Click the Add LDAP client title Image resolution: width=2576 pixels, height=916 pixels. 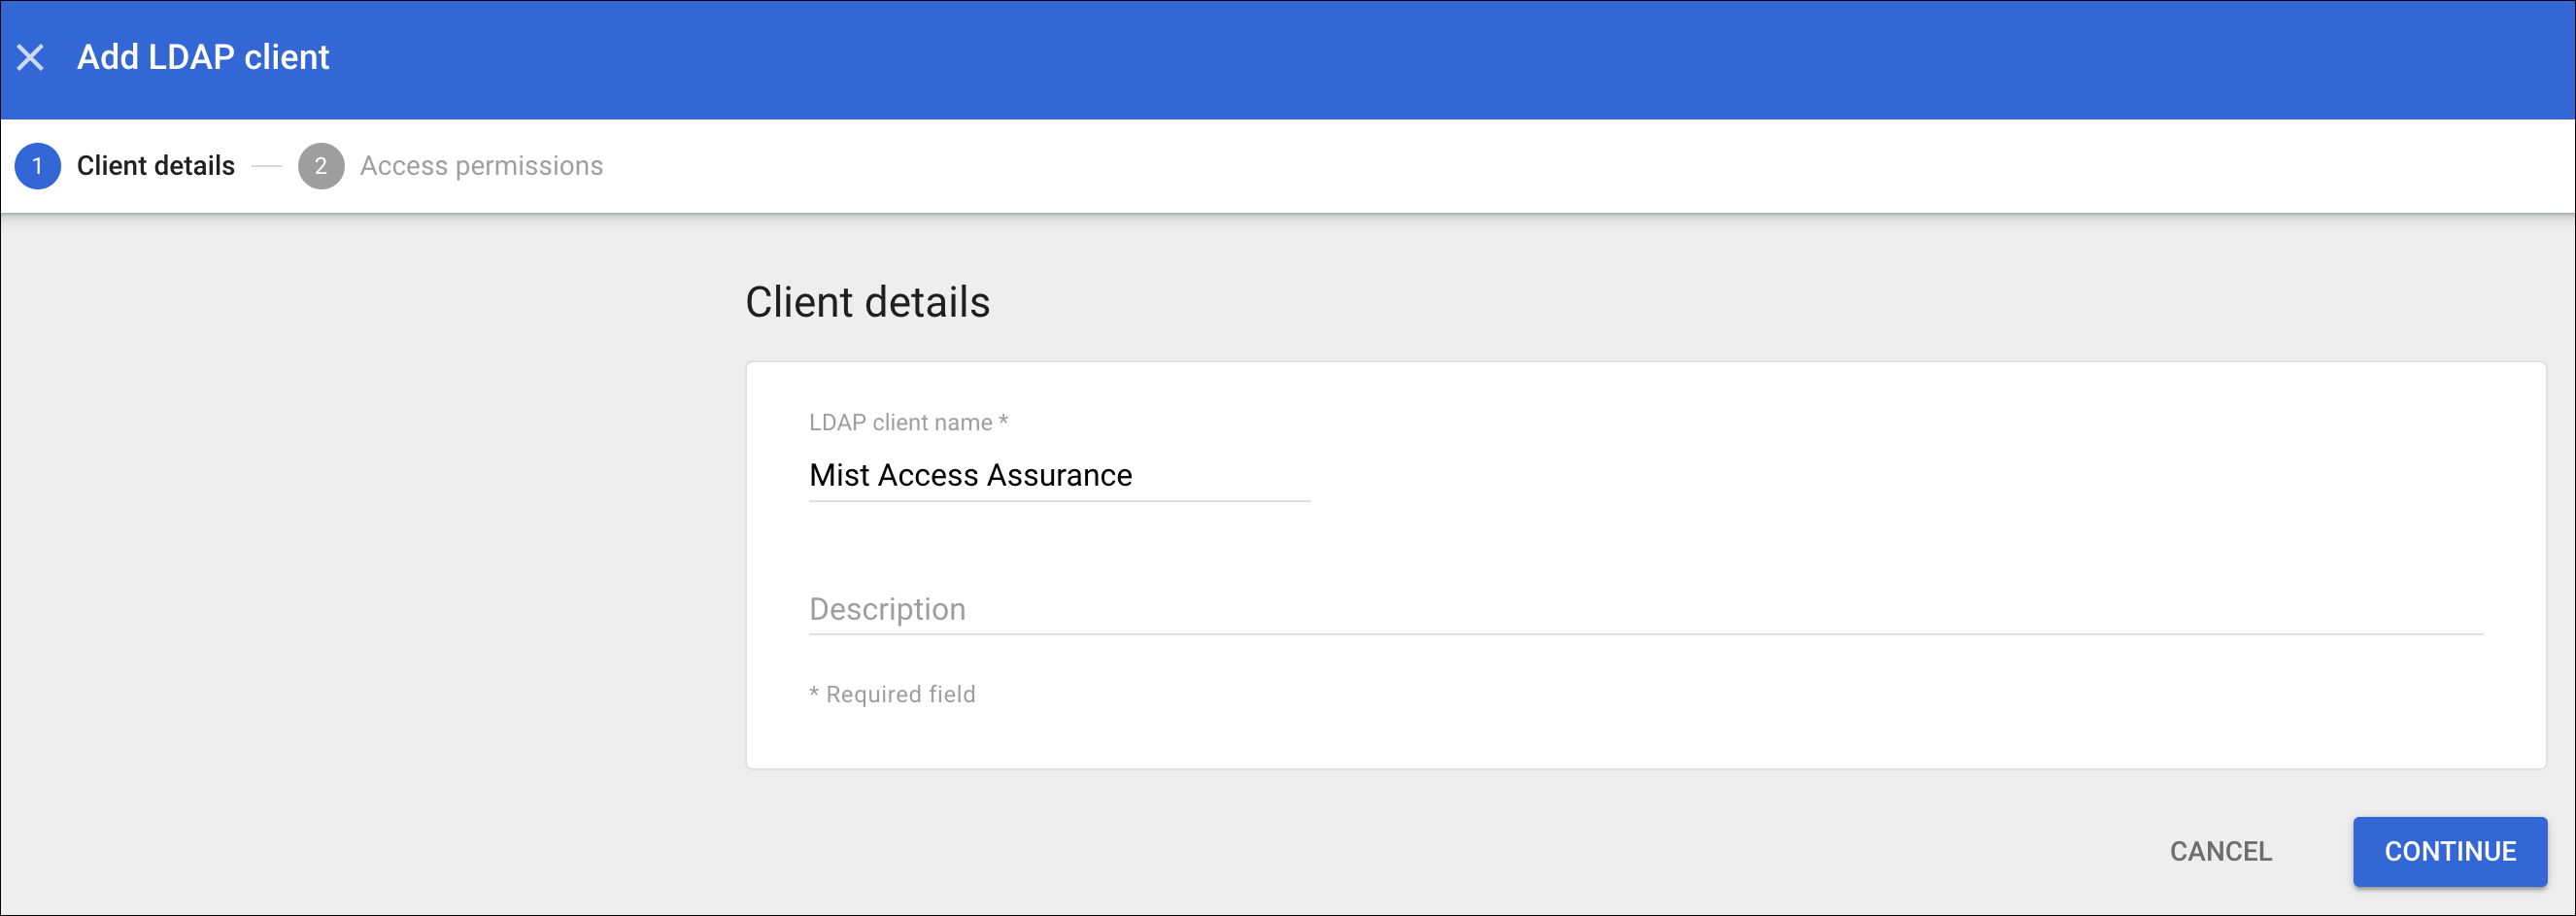203,58
